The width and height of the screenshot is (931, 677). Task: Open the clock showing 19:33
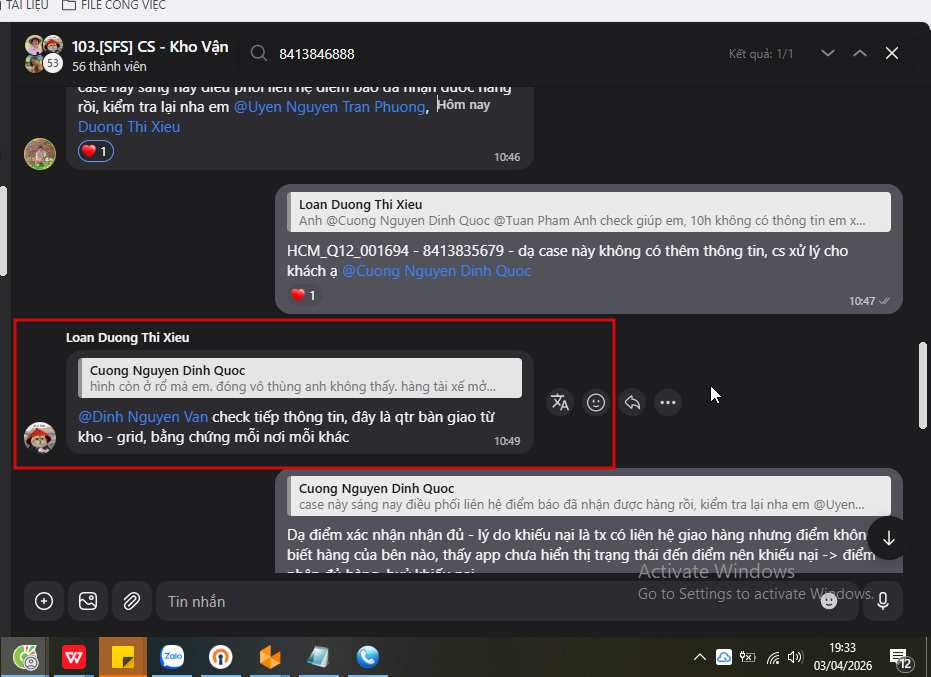click(x=843, y=657)
